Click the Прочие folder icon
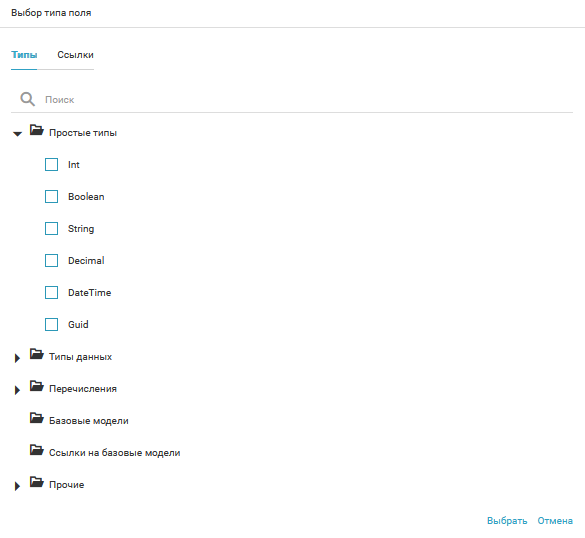This screenshot has width=585, height=538. pyautogui.click(x=37, y=482)
